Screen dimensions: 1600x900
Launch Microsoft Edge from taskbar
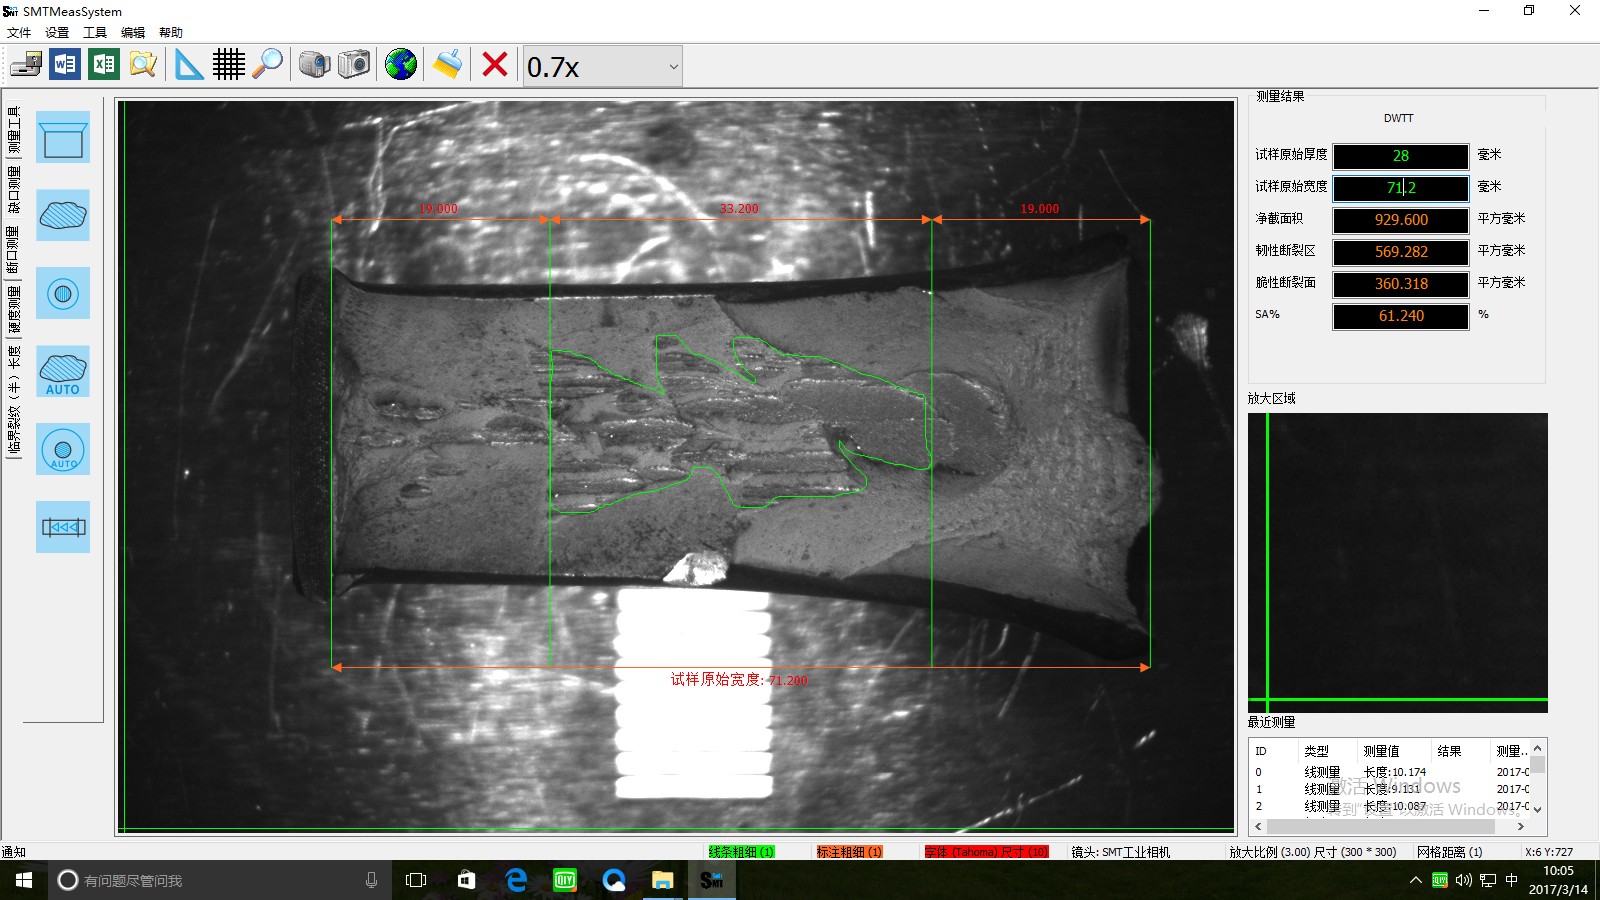tap(516, 880)
